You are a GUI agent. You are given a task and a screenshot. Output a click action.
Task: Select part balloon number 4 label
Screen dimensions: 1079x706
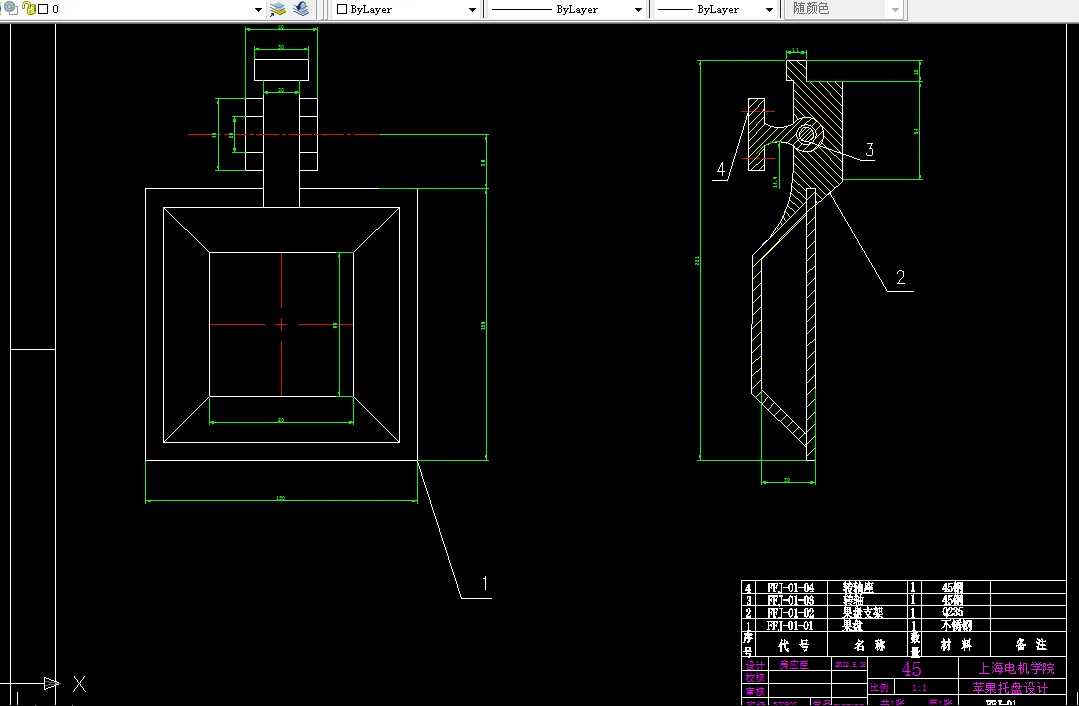point(720,169)
